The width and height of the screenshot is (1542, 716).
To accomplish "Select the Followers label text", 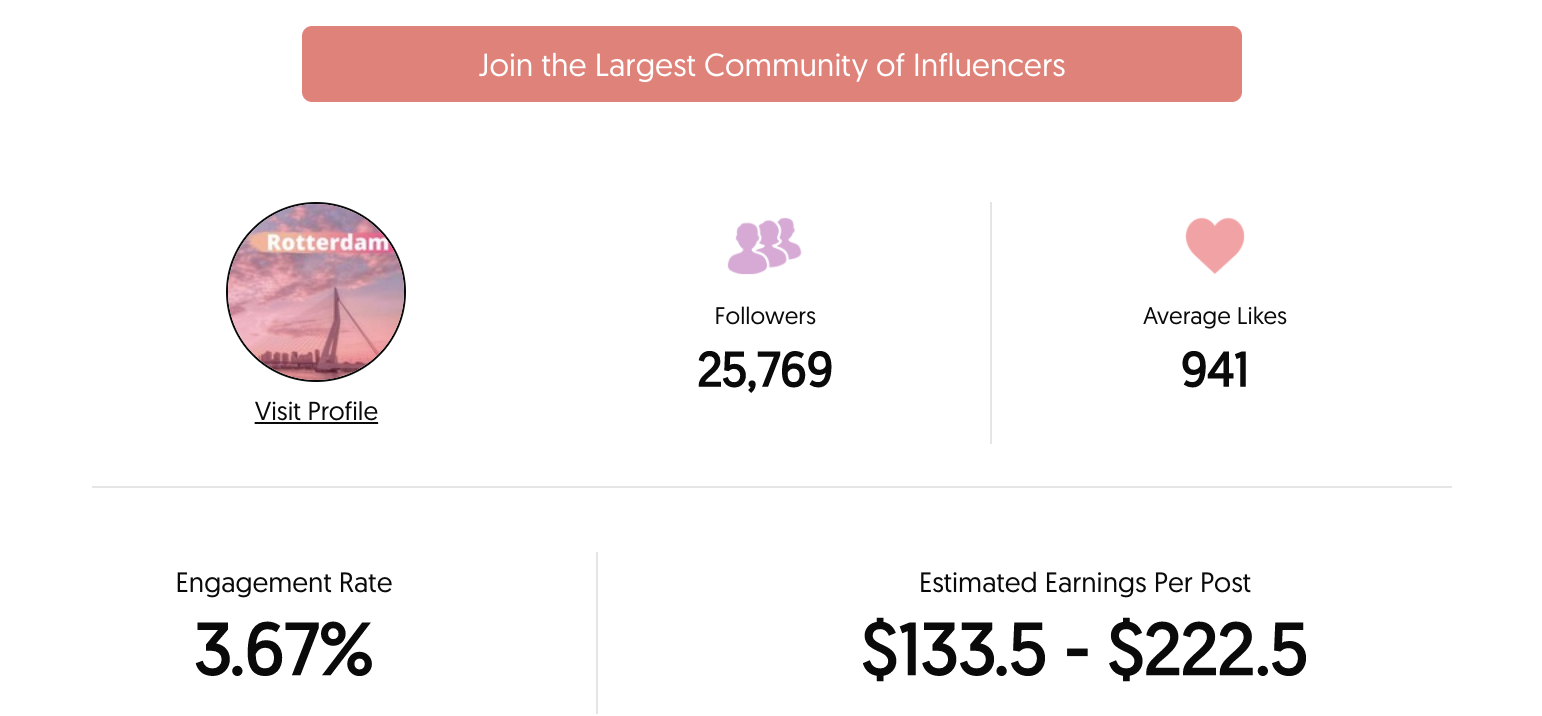I will click(765, 316).
